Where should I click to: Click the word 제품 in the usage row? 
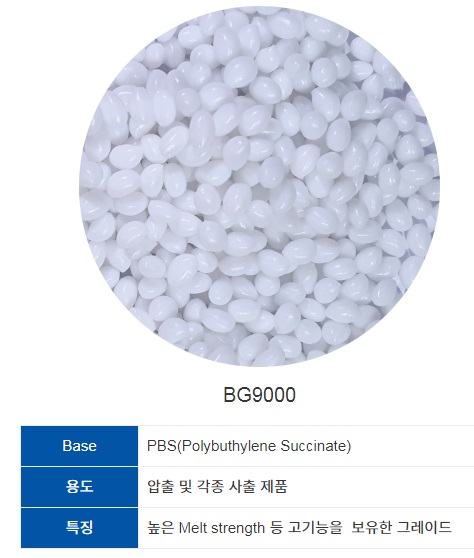[274, 486]
